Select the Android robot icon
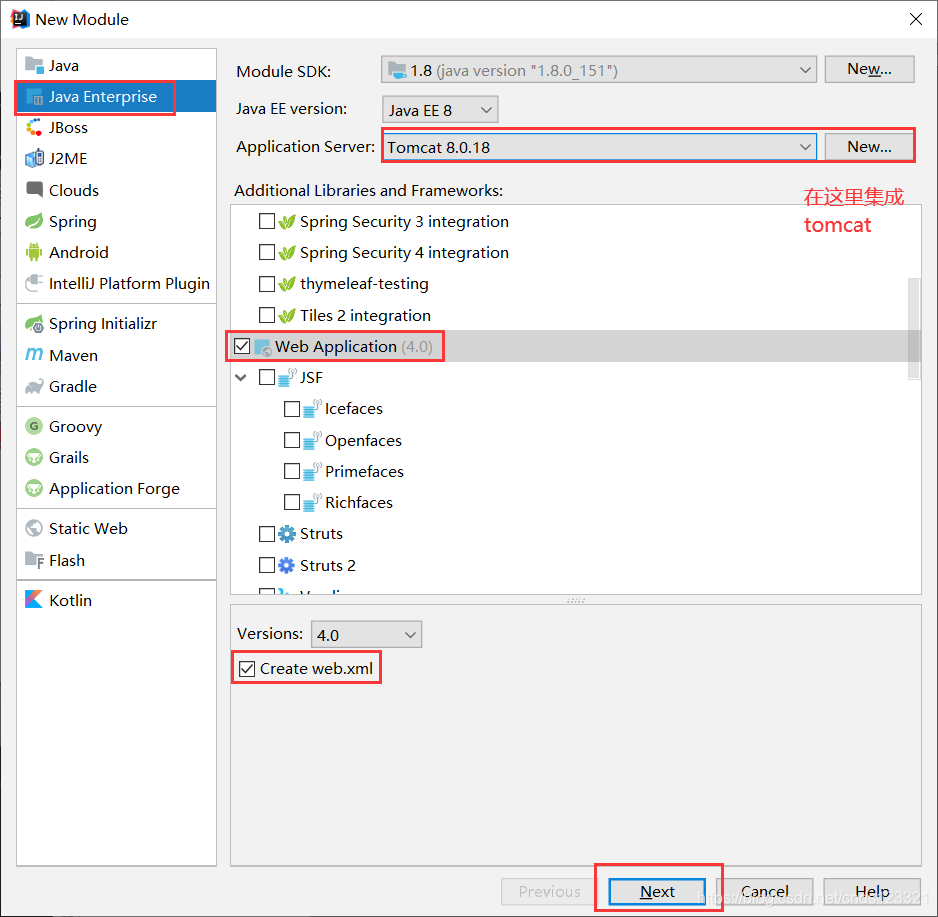938x917 pixels. click(x=34, y=252)
